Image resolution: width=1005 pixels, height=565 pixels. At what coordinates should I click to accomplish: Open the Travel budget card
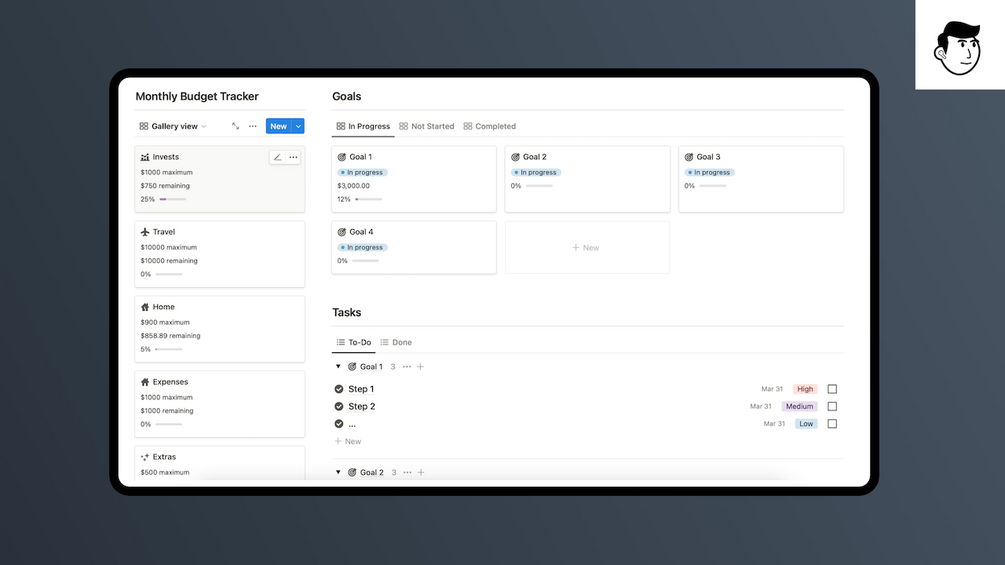[220, 254]
